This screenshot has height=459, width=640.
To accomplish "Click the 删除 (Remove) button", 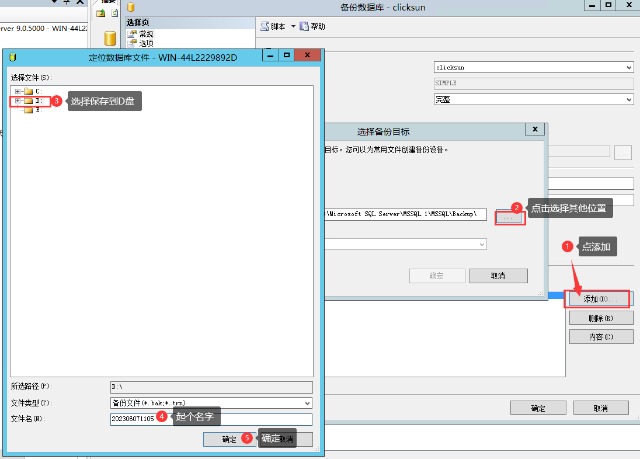I will coord(596,318).
